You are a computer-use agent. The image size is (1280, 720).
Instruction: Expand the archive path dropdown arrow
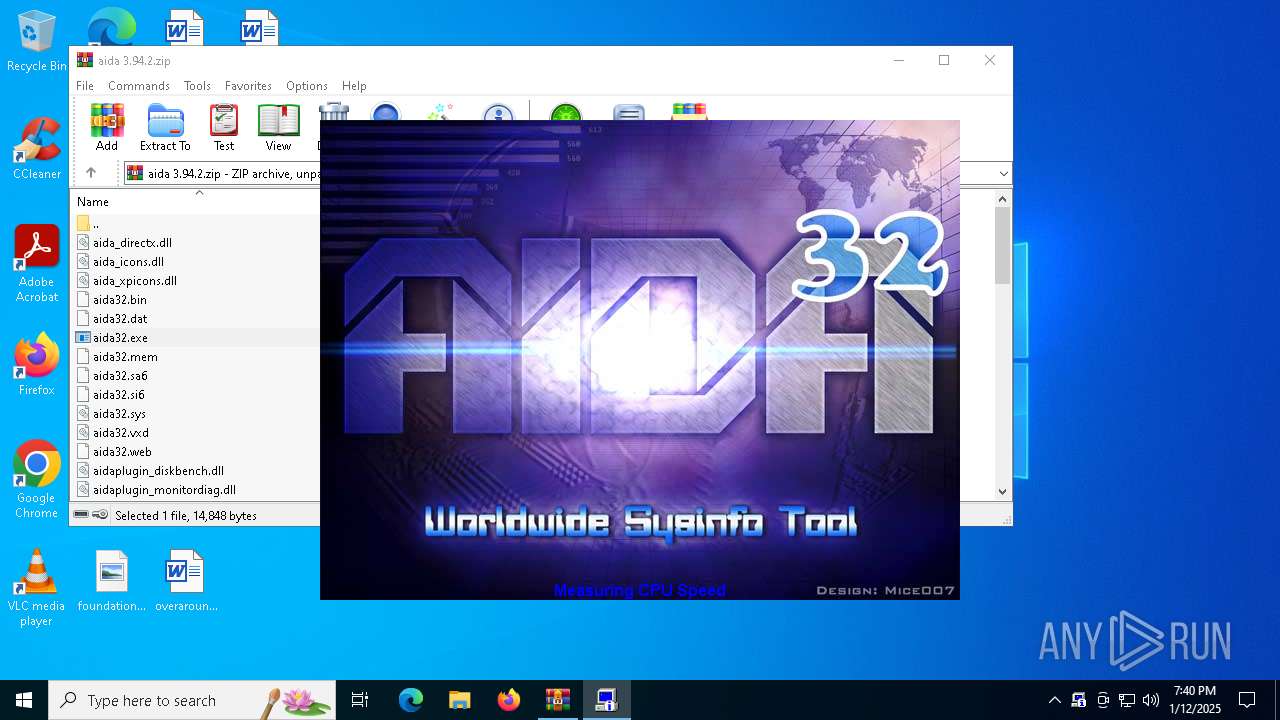tap(1003, 174)
